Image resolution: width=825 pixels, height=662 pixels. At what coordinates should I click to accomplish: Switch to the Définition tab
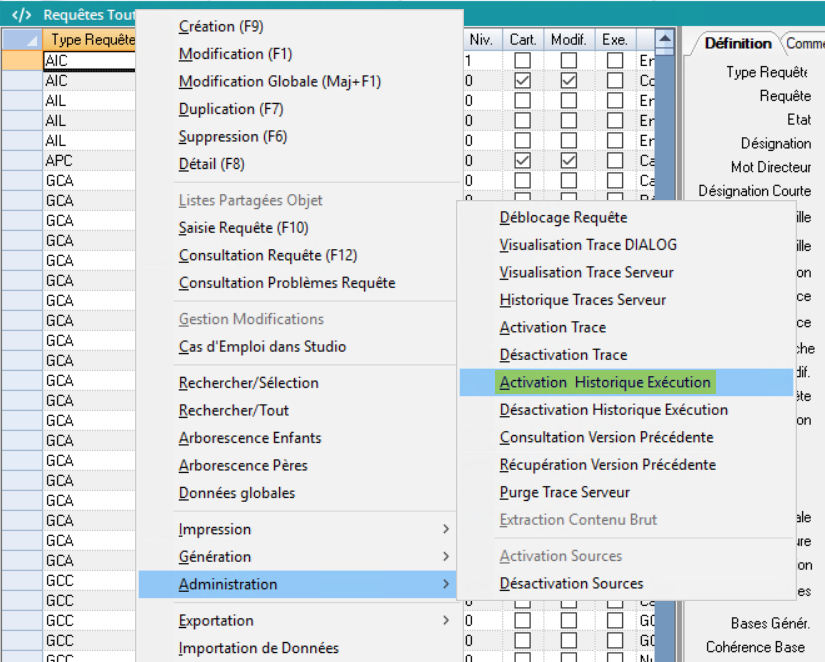[737, 43]
